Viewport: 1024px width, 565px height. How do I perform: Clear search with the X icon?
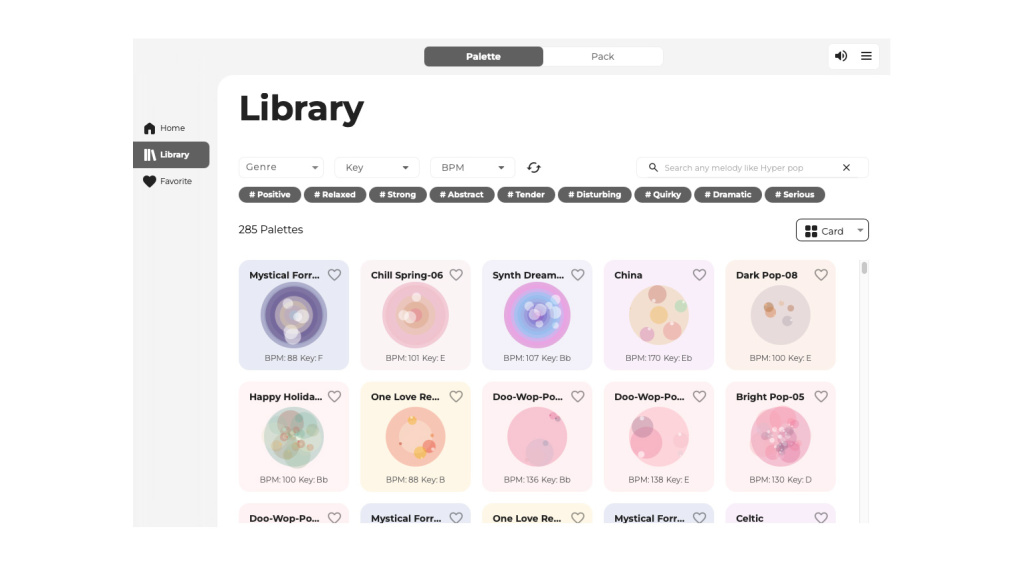846,168
